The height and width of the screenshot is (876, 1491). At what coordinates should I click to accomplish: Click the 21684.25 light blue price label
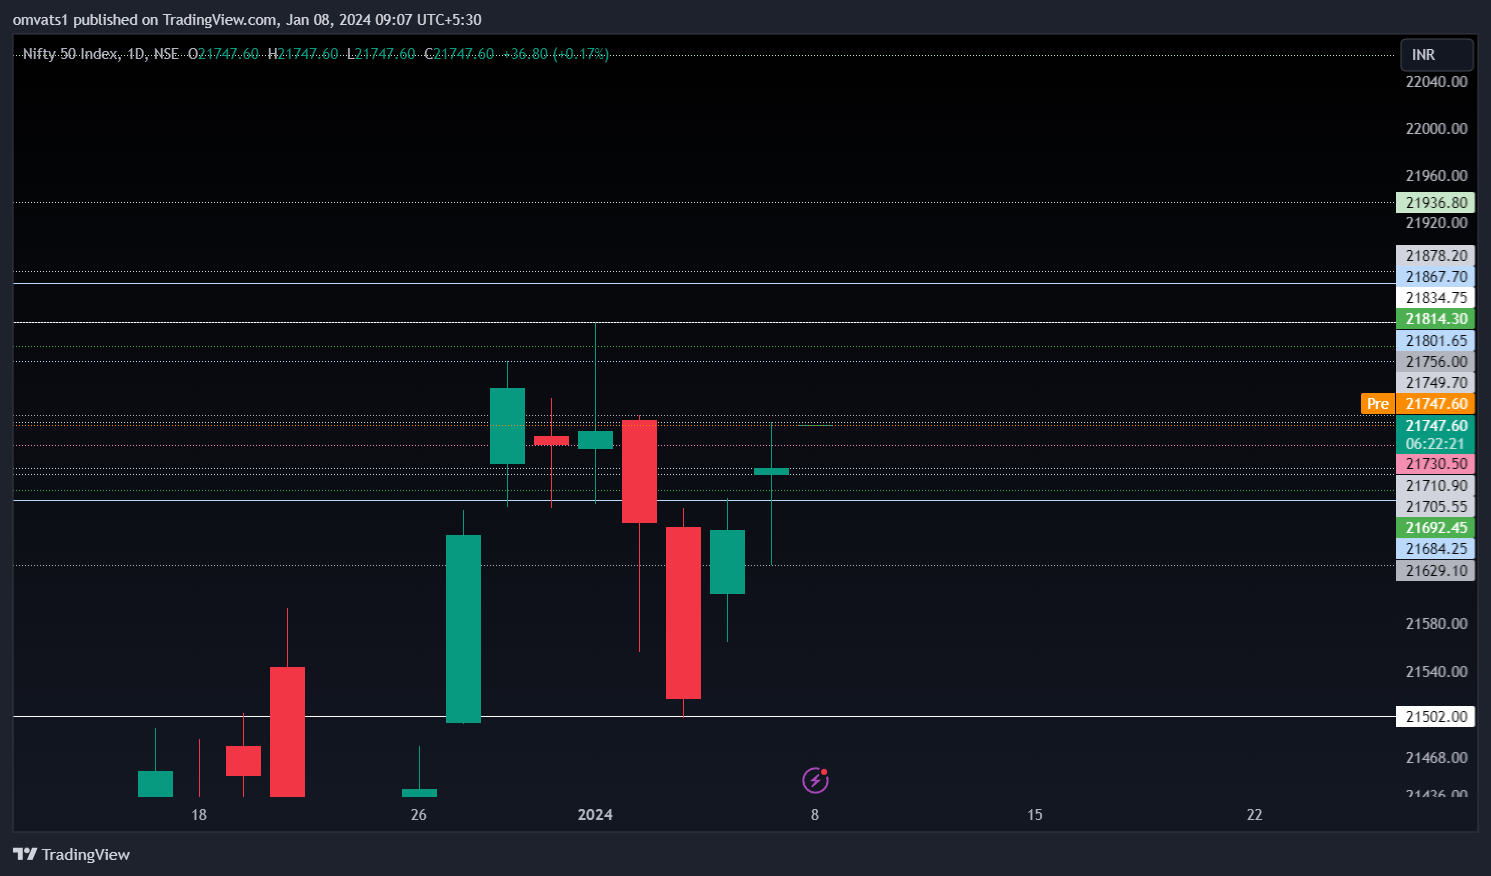tap(1435, 549)
